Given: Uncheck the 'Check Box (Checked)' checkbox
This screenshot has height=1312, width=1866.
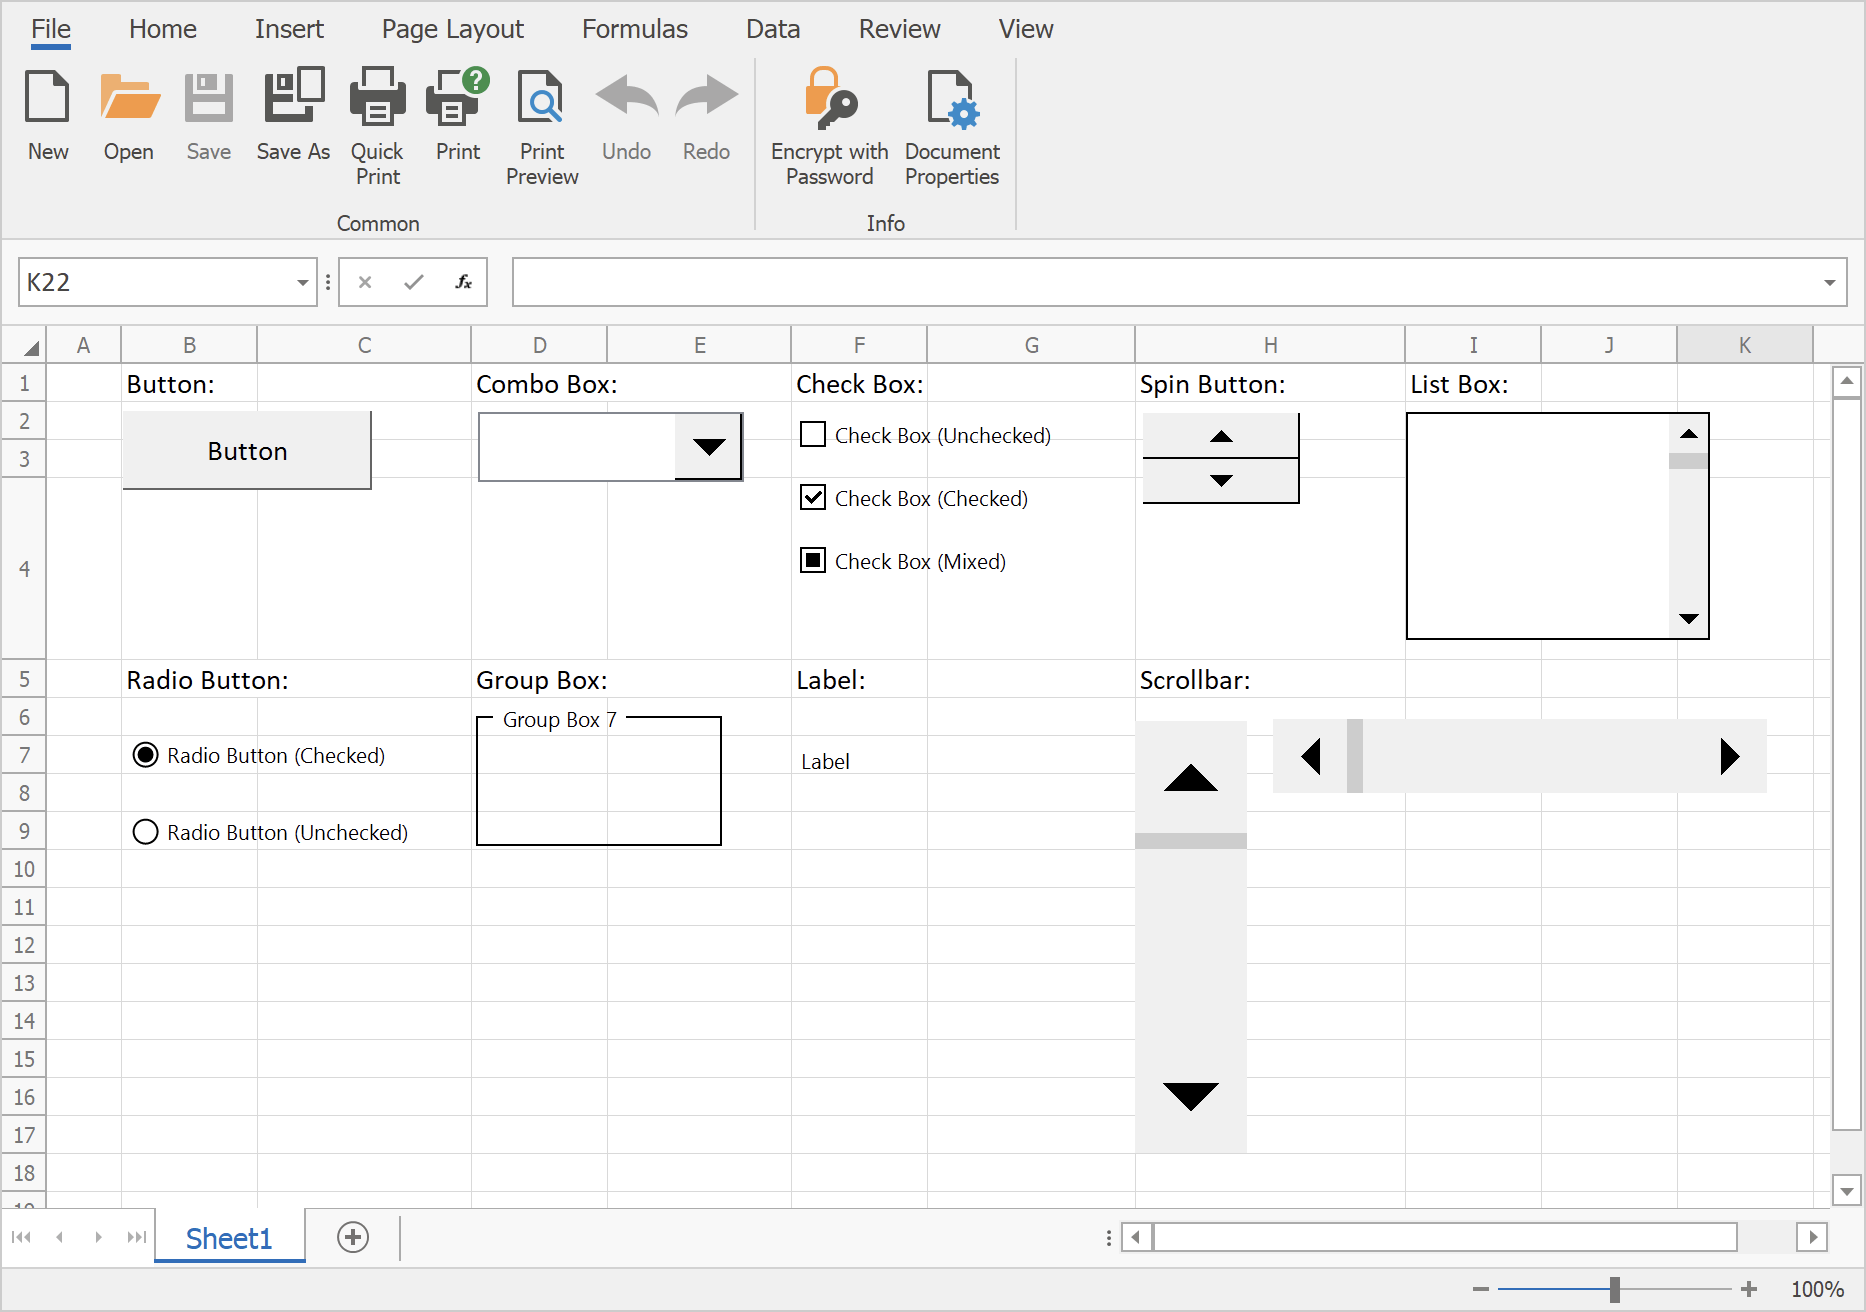Looking at the screenshot, I should [x=812, y=498].
